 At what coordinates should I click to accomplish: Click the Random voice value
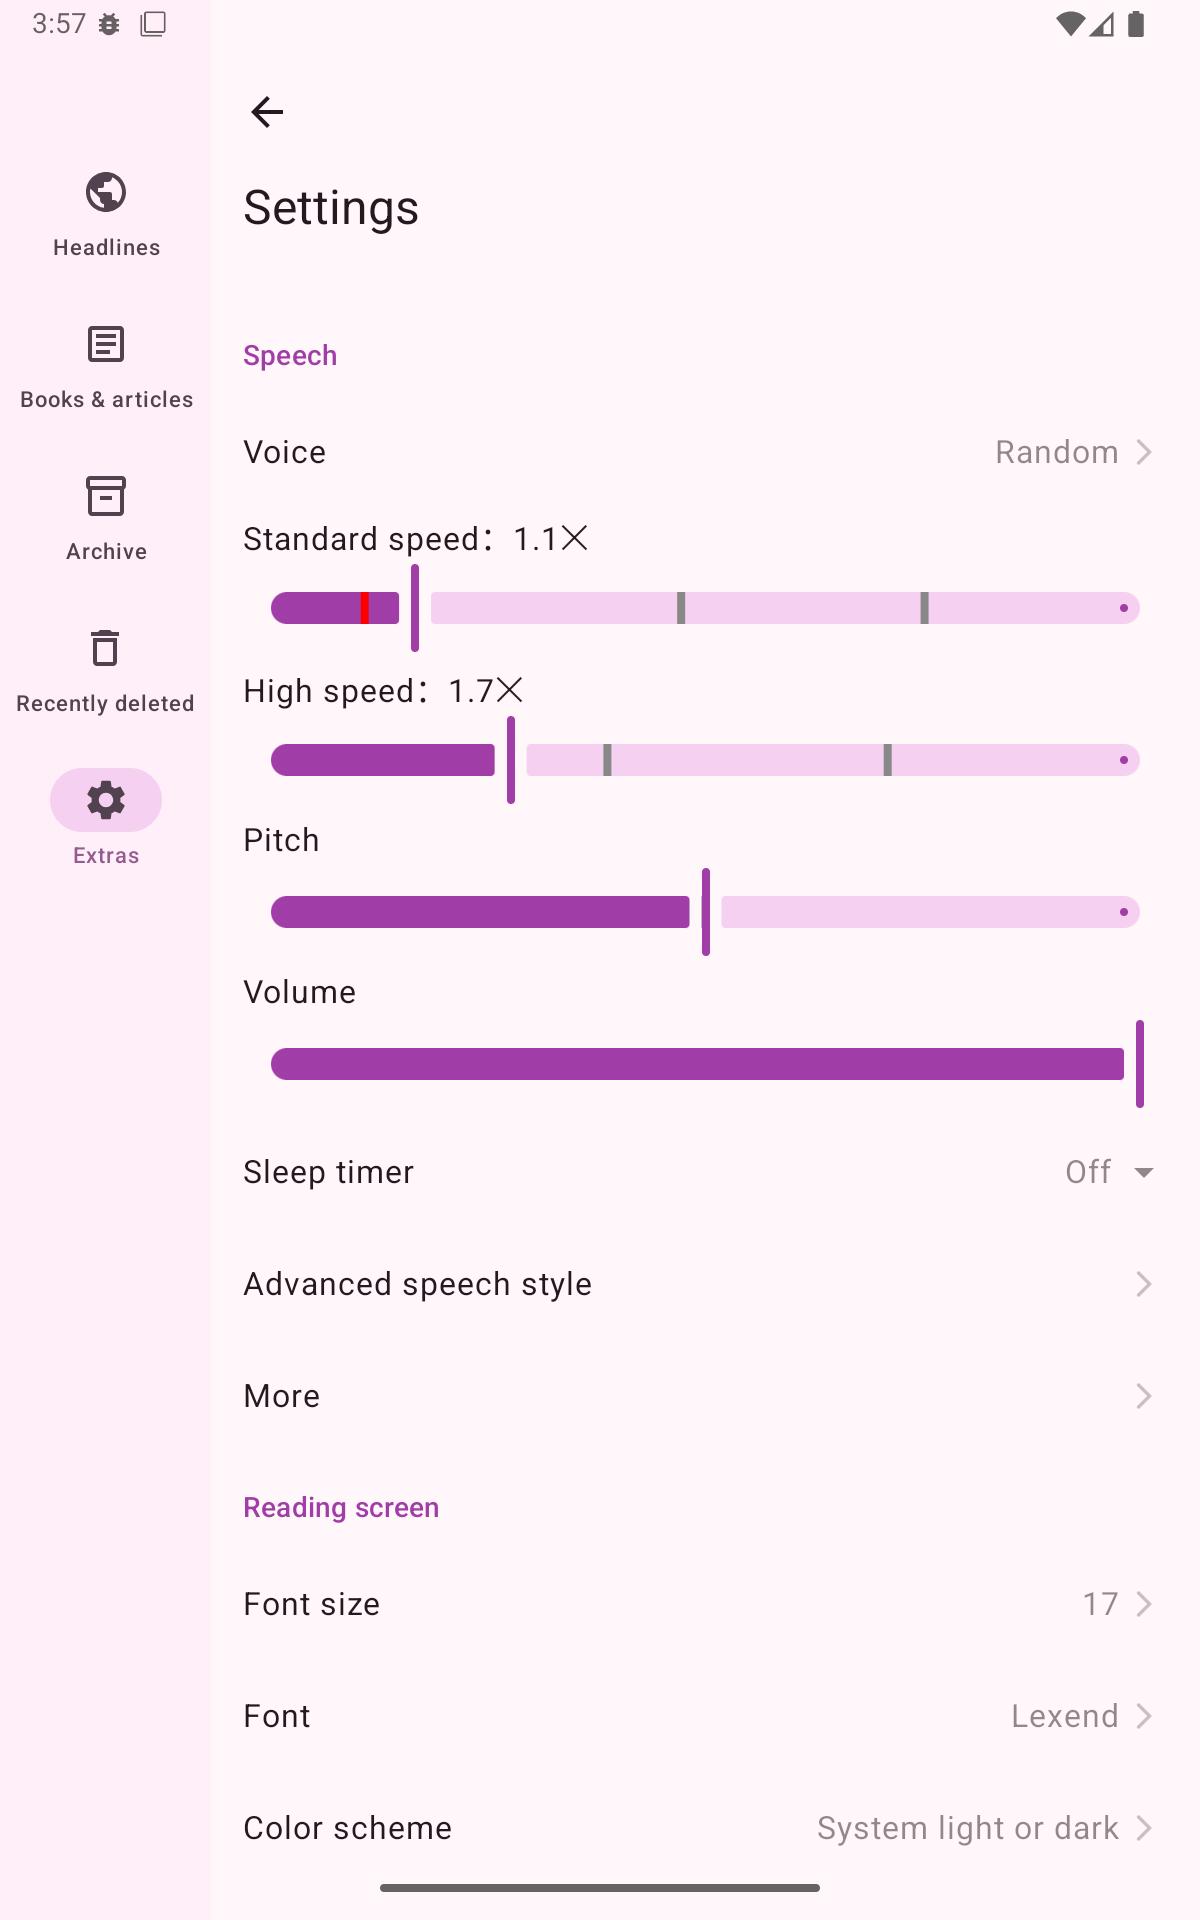[1056, 452]
